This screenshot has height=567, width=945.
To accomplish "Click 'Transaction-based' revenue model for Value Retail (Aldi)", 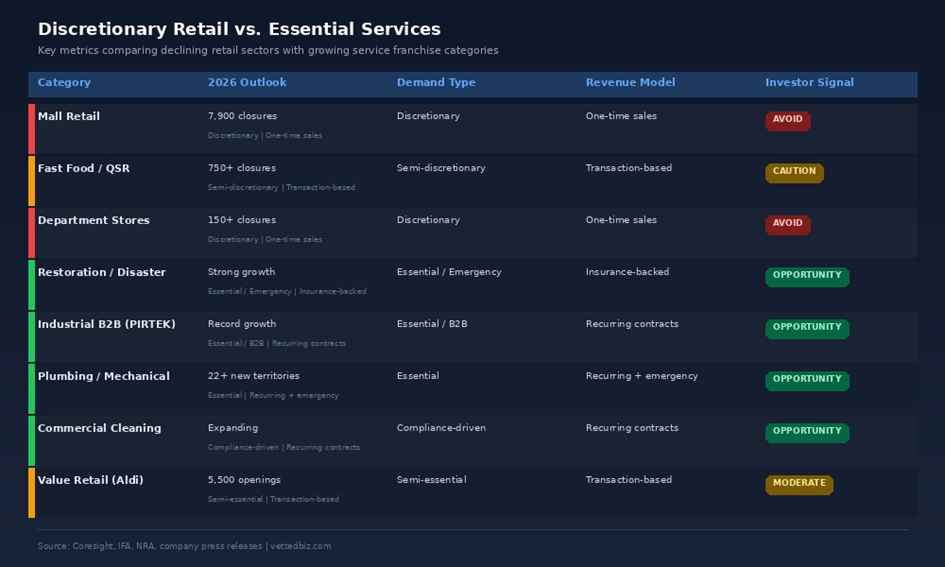I will pos(629,480).
